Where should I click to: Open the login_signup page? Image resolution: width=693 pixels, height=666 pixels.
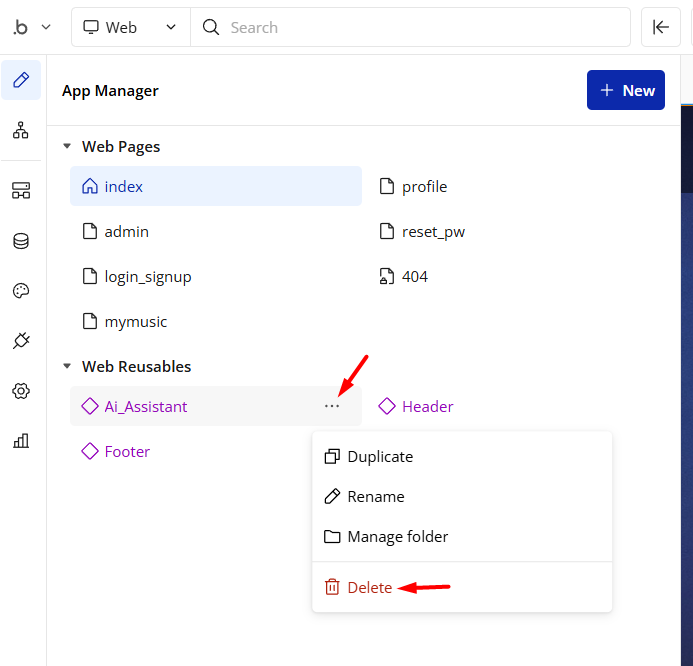pyautogui.click(x=147, y=277)
